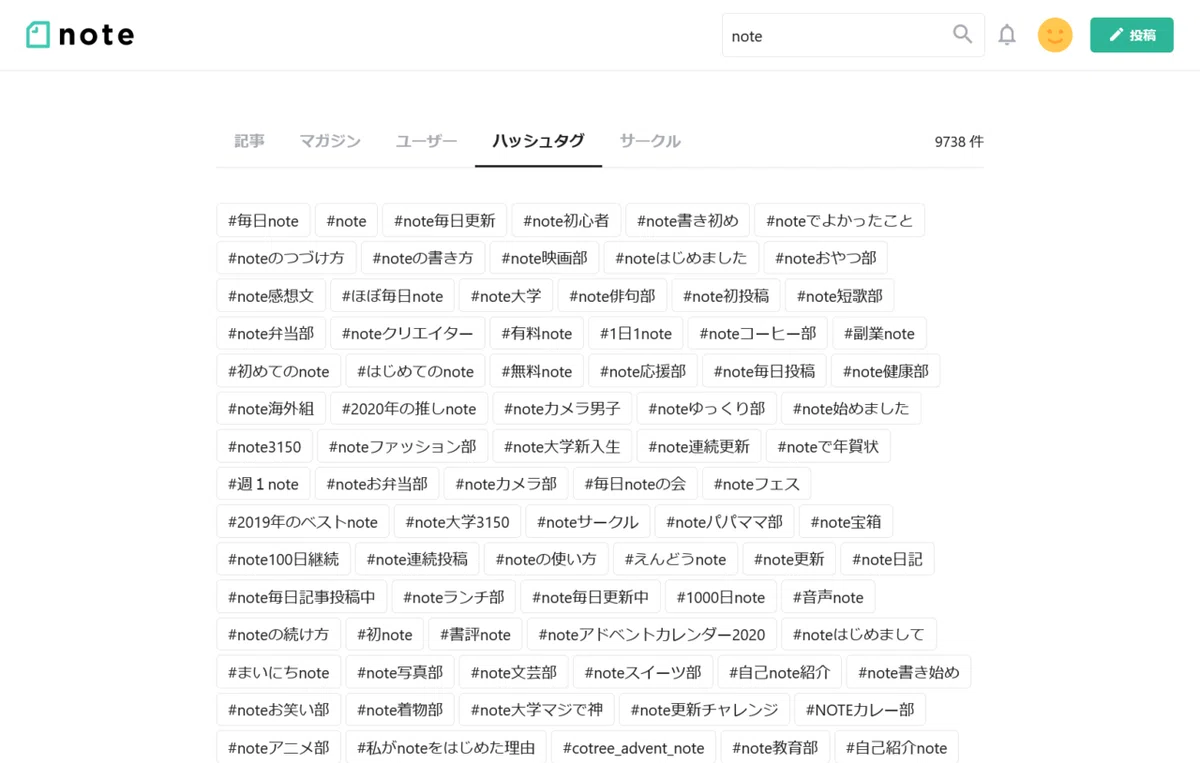This screenshot has width=1200, height=763.
Task: Open the #無料note hashtag
Action: coord(537,371)
